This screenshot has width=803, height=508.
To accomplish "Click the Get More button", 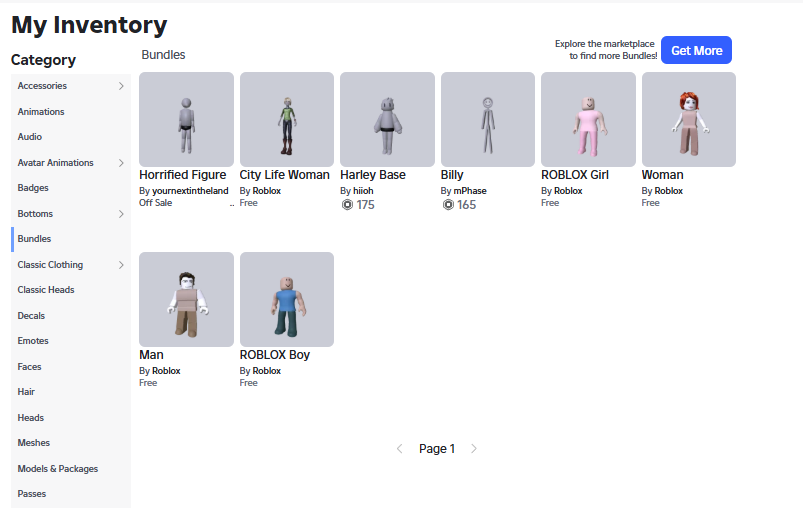I will 696,50.
